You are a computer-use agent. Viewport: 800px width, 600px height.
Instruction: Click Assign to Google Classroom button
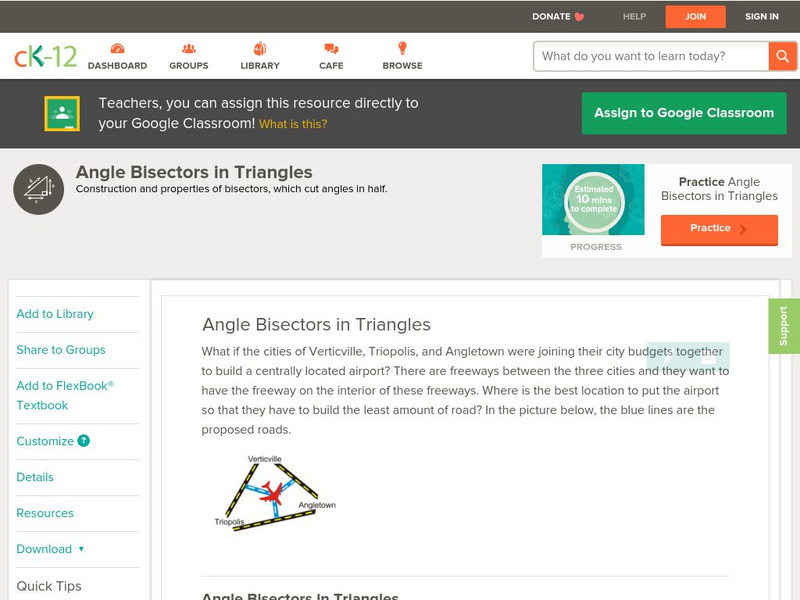tap(684, 113)
